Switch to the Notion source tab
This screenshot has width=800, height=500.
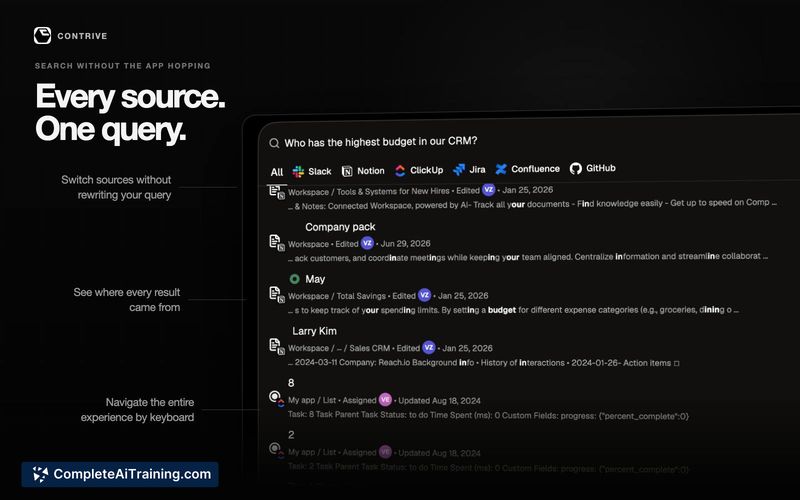(363, 171)
